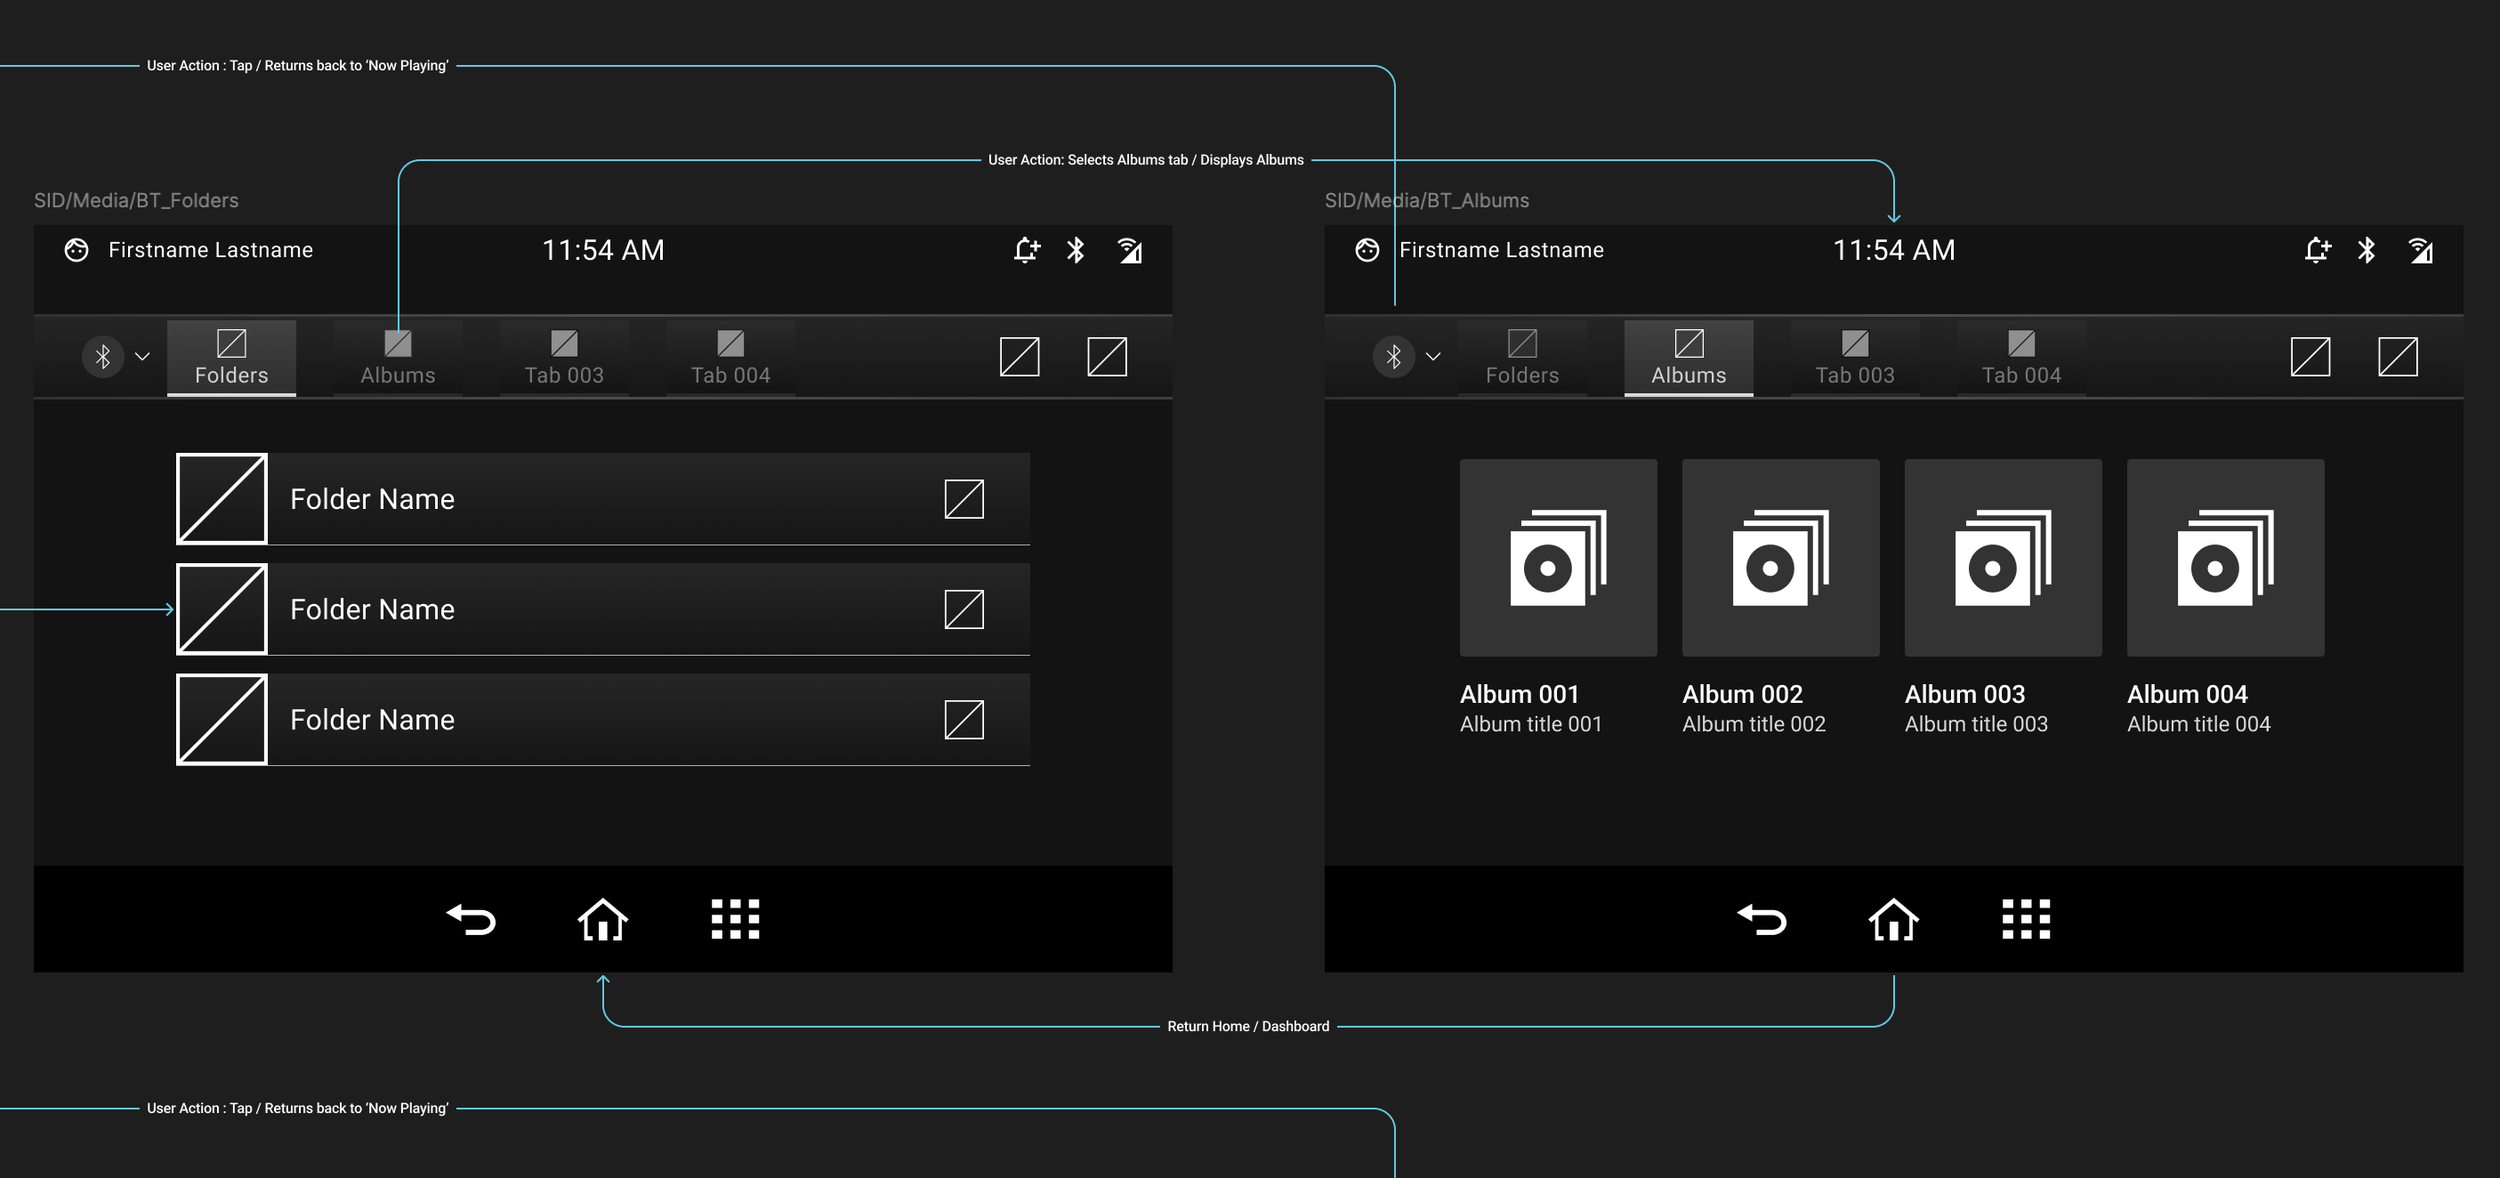Select Album 001 cover thumbnail
Viewport: 2500px width, 1178px height.
1558,558
